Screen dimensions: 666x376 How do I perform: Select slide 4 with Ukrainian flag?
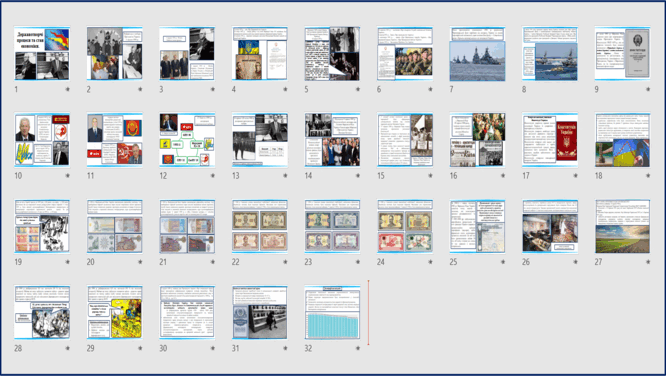[260, 54]
